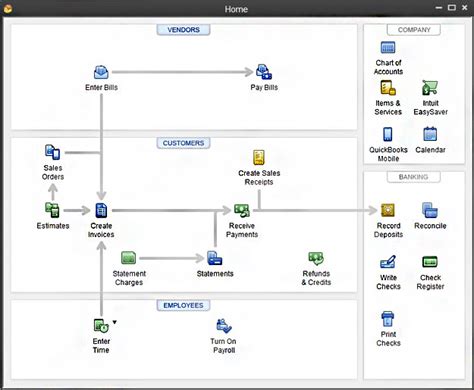Open the Refunds & Credits icon
The height and width of the screenshot is (390, 474).
coord(316,258)
